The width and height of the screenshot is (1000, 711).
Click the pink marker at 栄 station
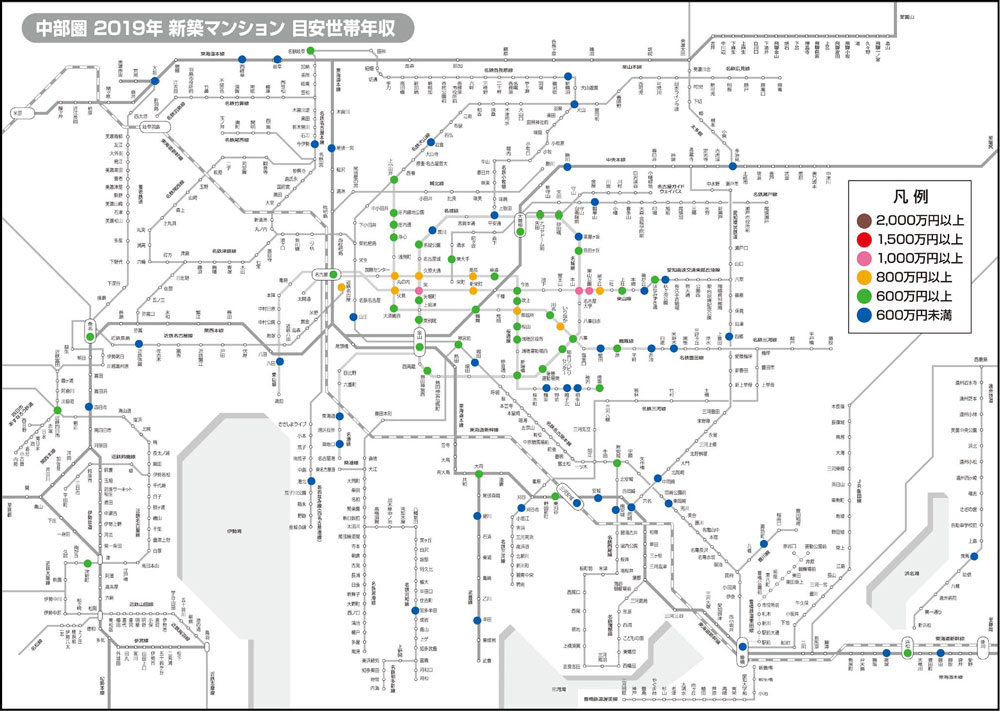(420, 291)
